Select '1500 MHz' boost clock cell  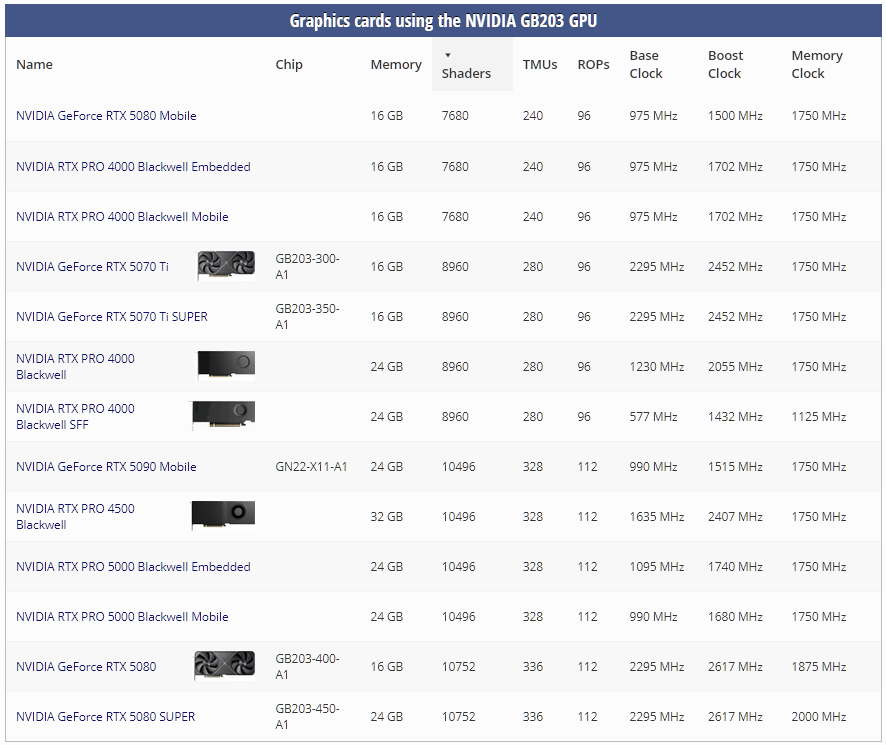click(x=735, y=116)
